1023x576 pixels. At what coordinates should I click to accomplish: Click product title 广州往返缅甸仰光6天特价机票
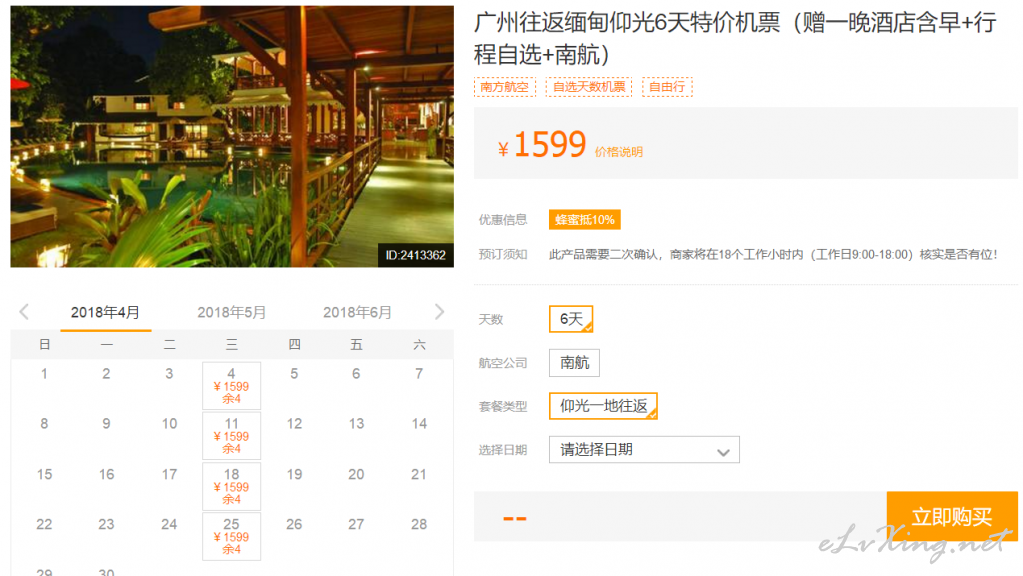point(735,38)
